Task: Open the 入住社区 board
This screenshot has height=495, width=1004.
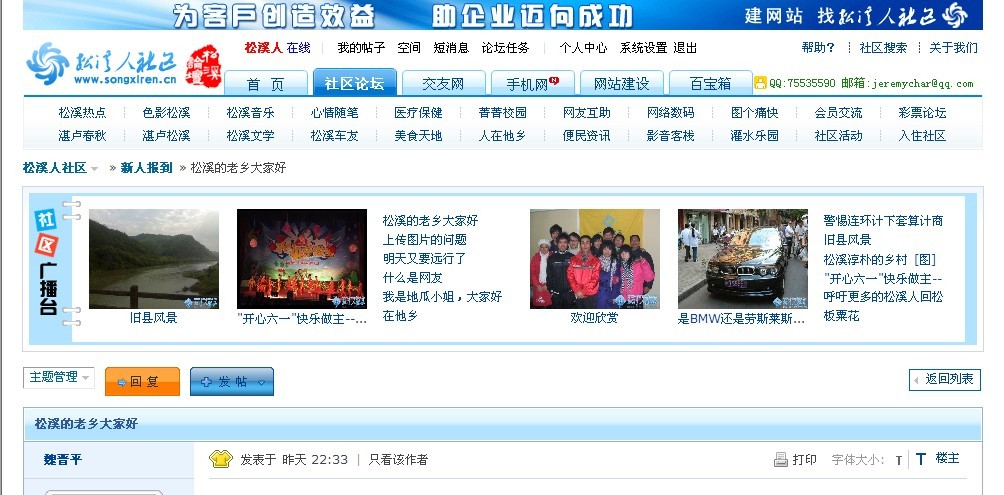Action: (923, 136)
